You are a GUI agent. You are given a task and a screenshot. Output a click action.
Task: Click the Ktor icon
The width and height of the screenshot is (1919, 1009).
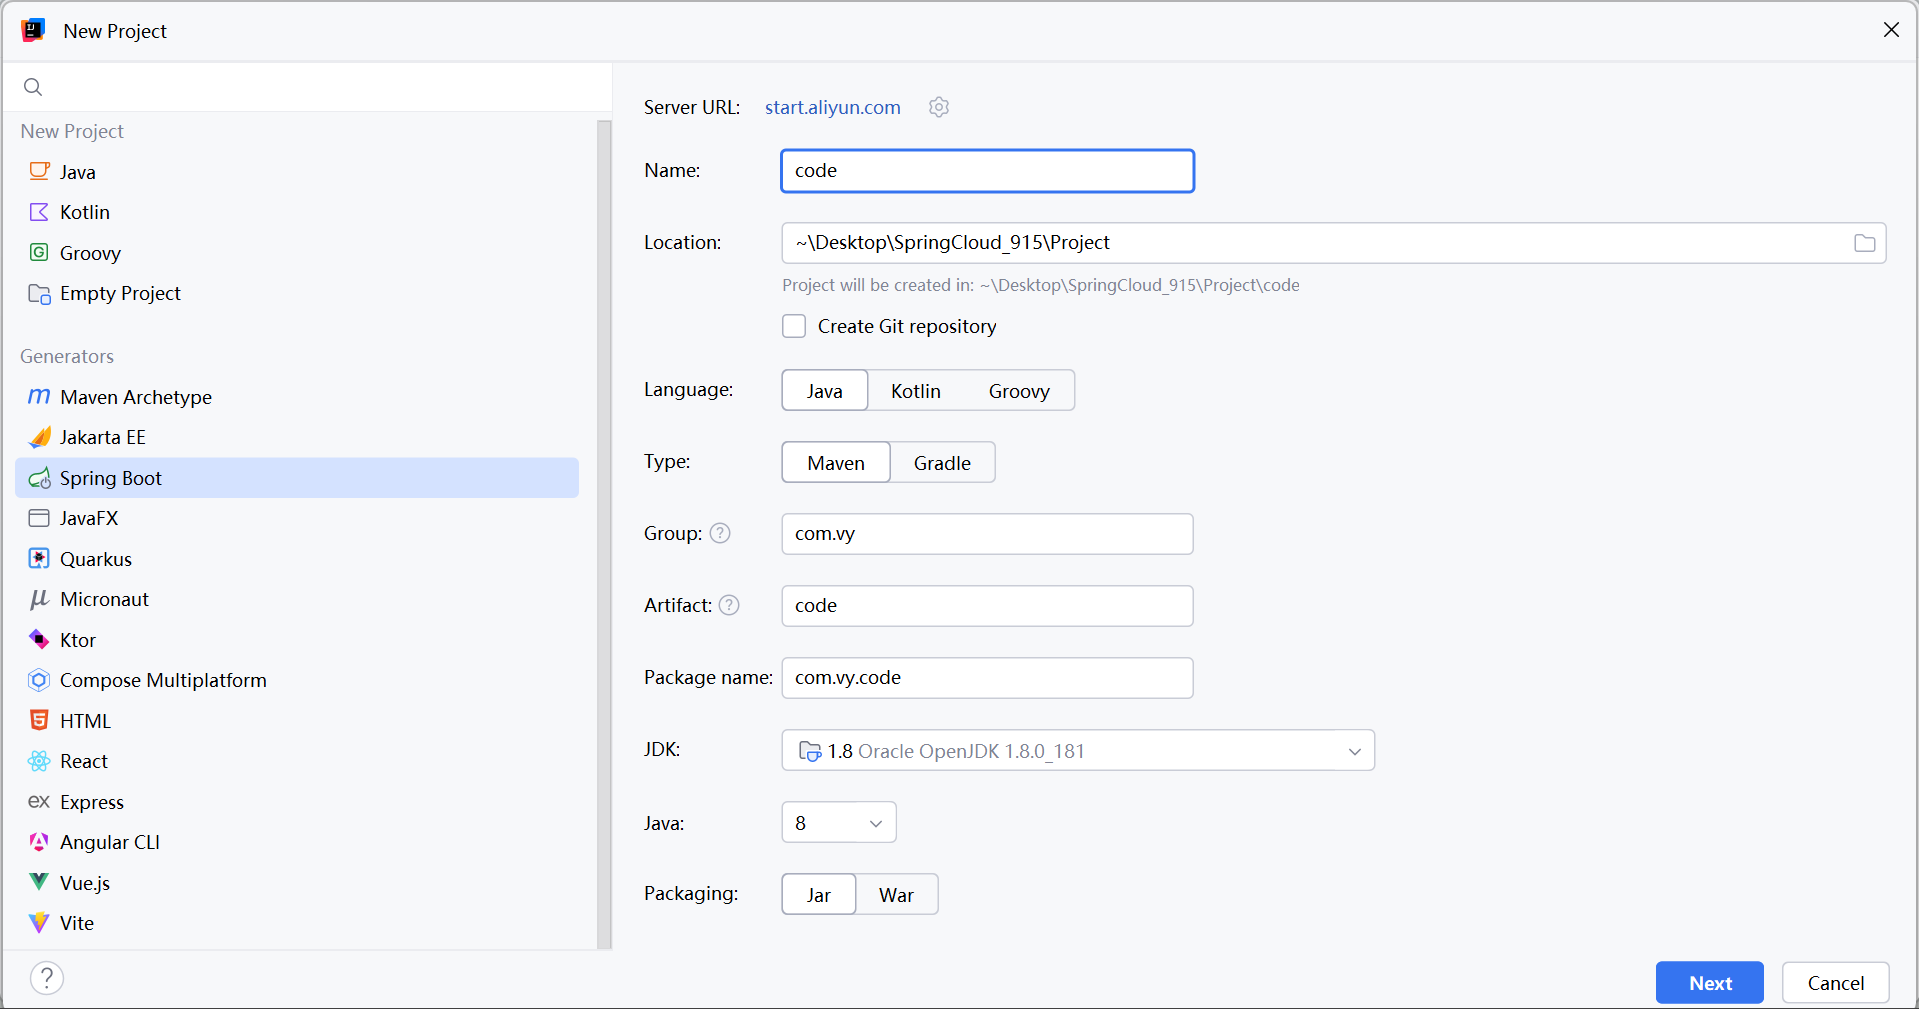[39, 639]
